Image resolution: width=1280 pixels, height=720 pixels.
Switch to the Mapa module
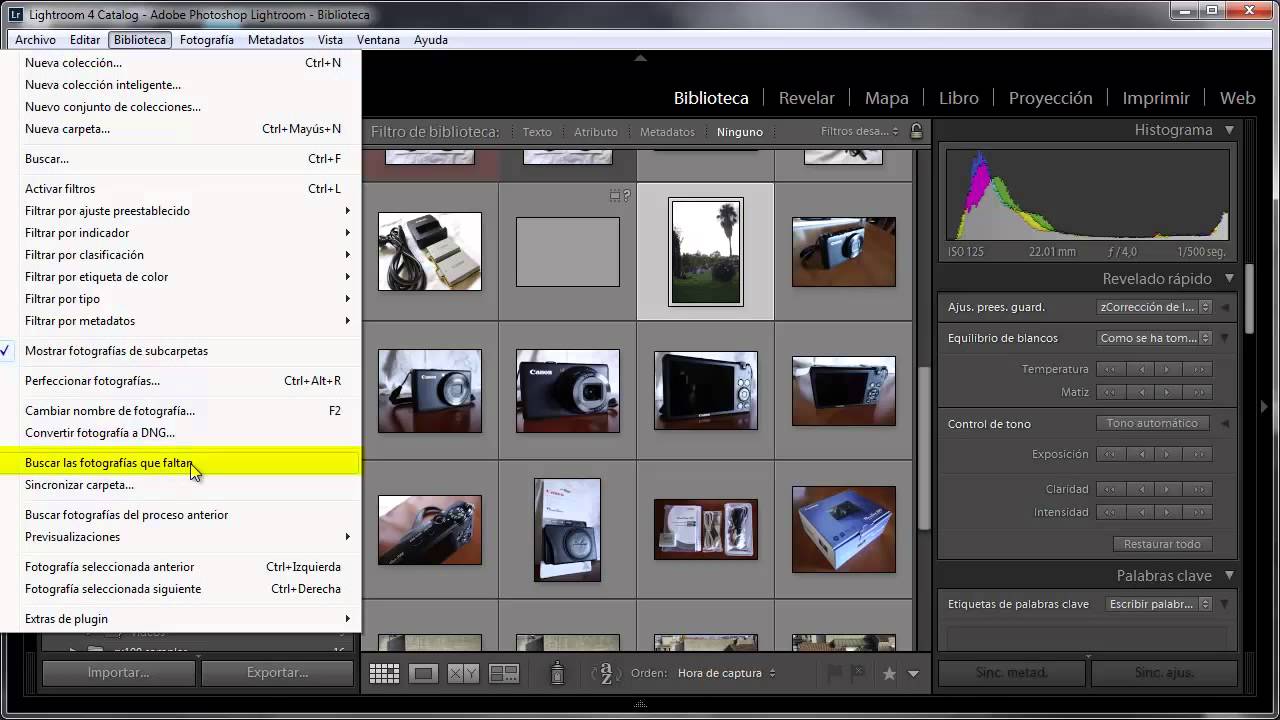click(886, 98)
